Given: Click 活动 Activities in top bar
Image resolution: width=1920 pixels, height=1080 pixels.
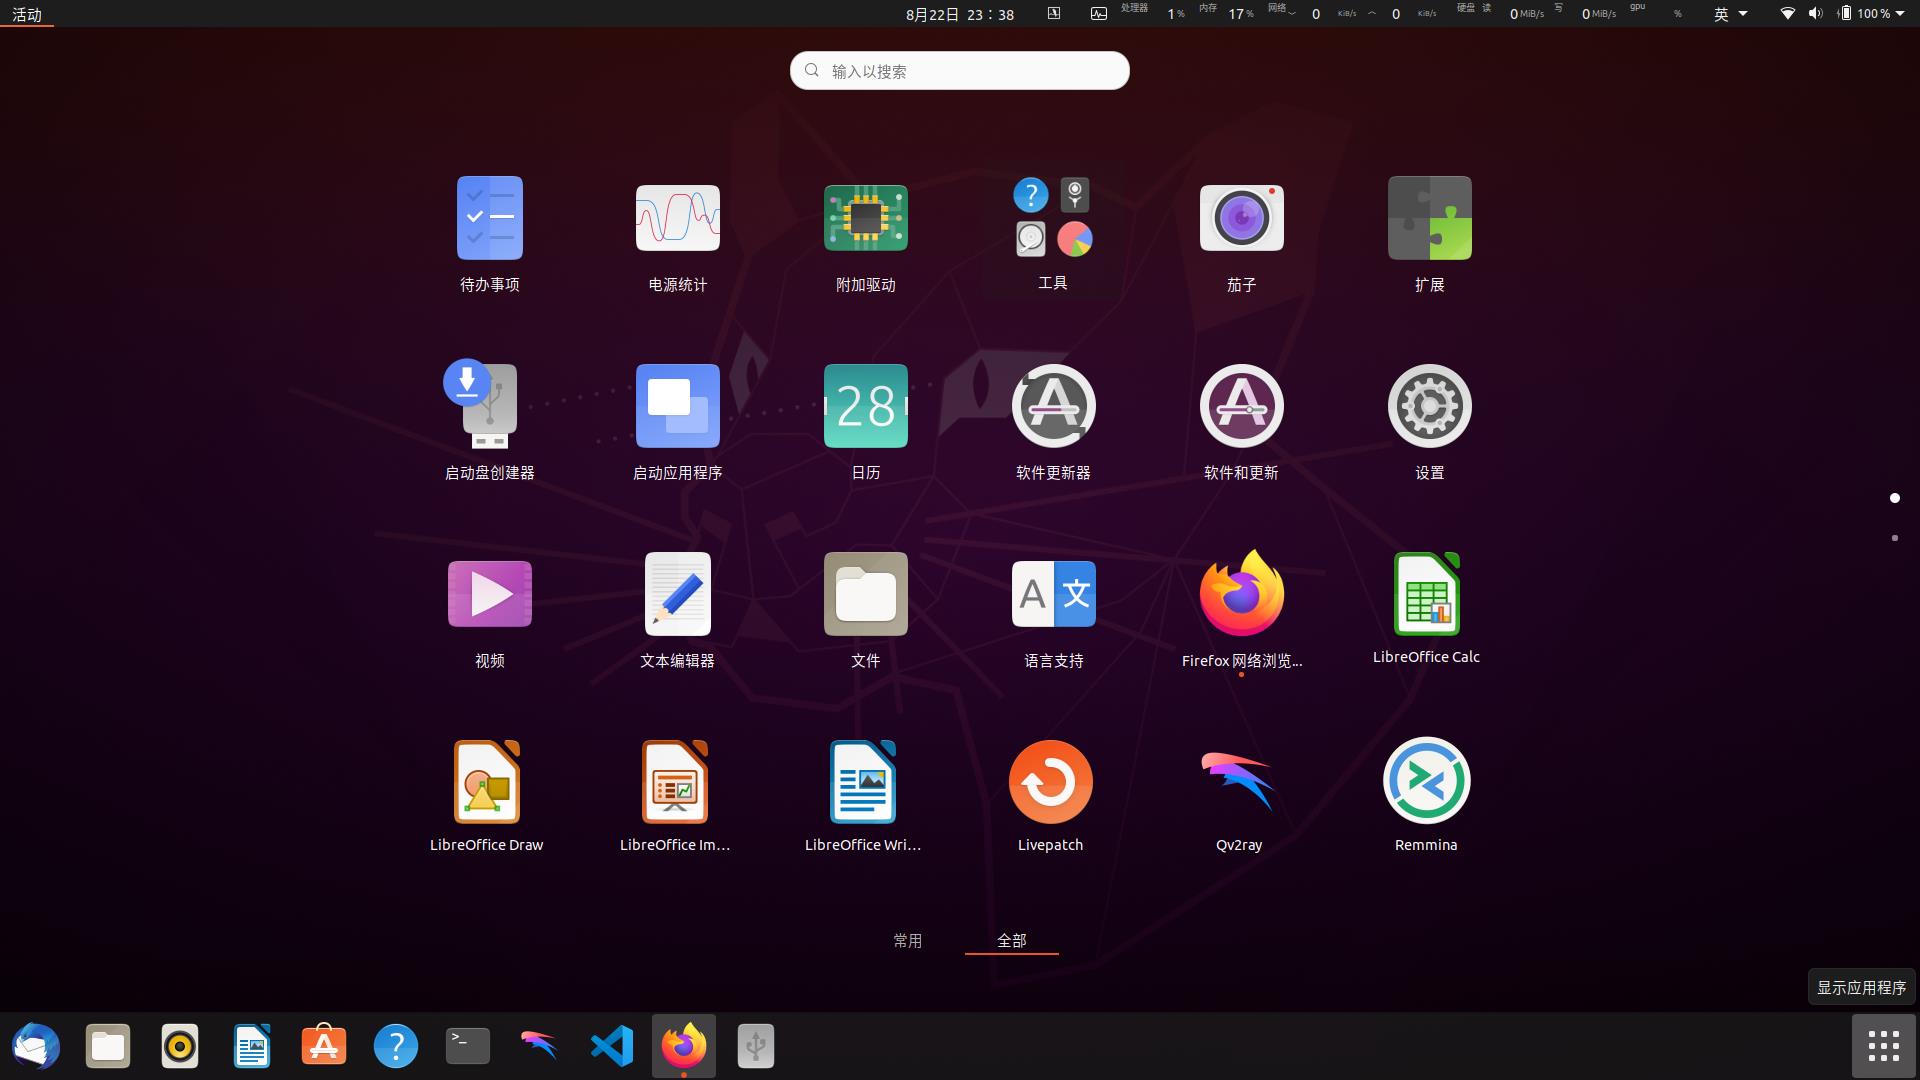Looking at the screenshot, I should 27,14.
